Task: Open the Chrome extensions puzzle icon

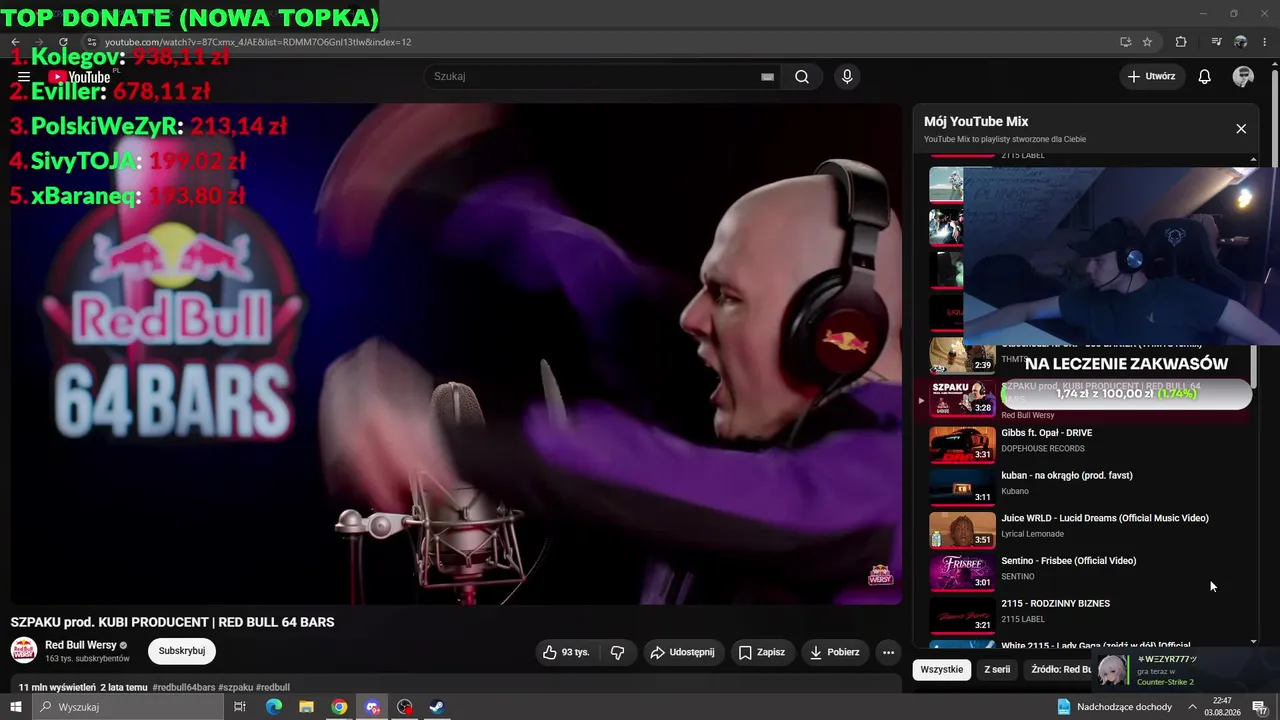Action: click(x=1181, y=42)
